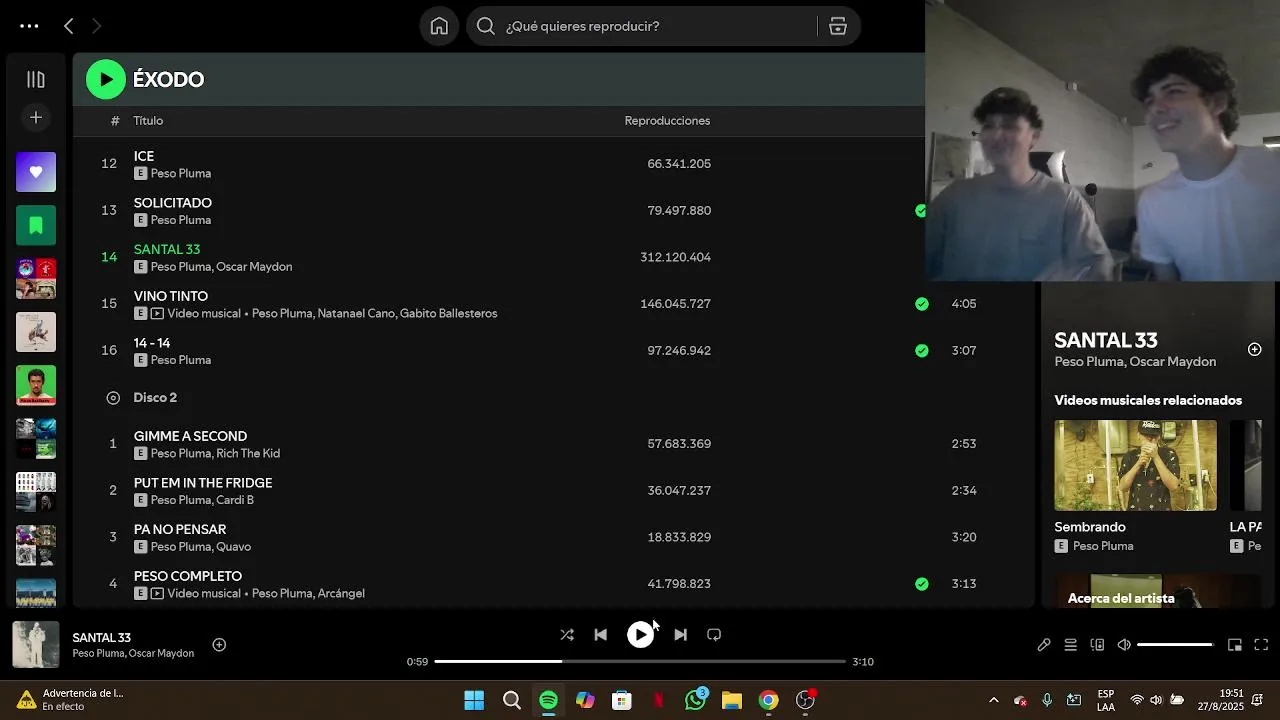Resume playback with play button
1280x720 pixels.
click(640, 634)
